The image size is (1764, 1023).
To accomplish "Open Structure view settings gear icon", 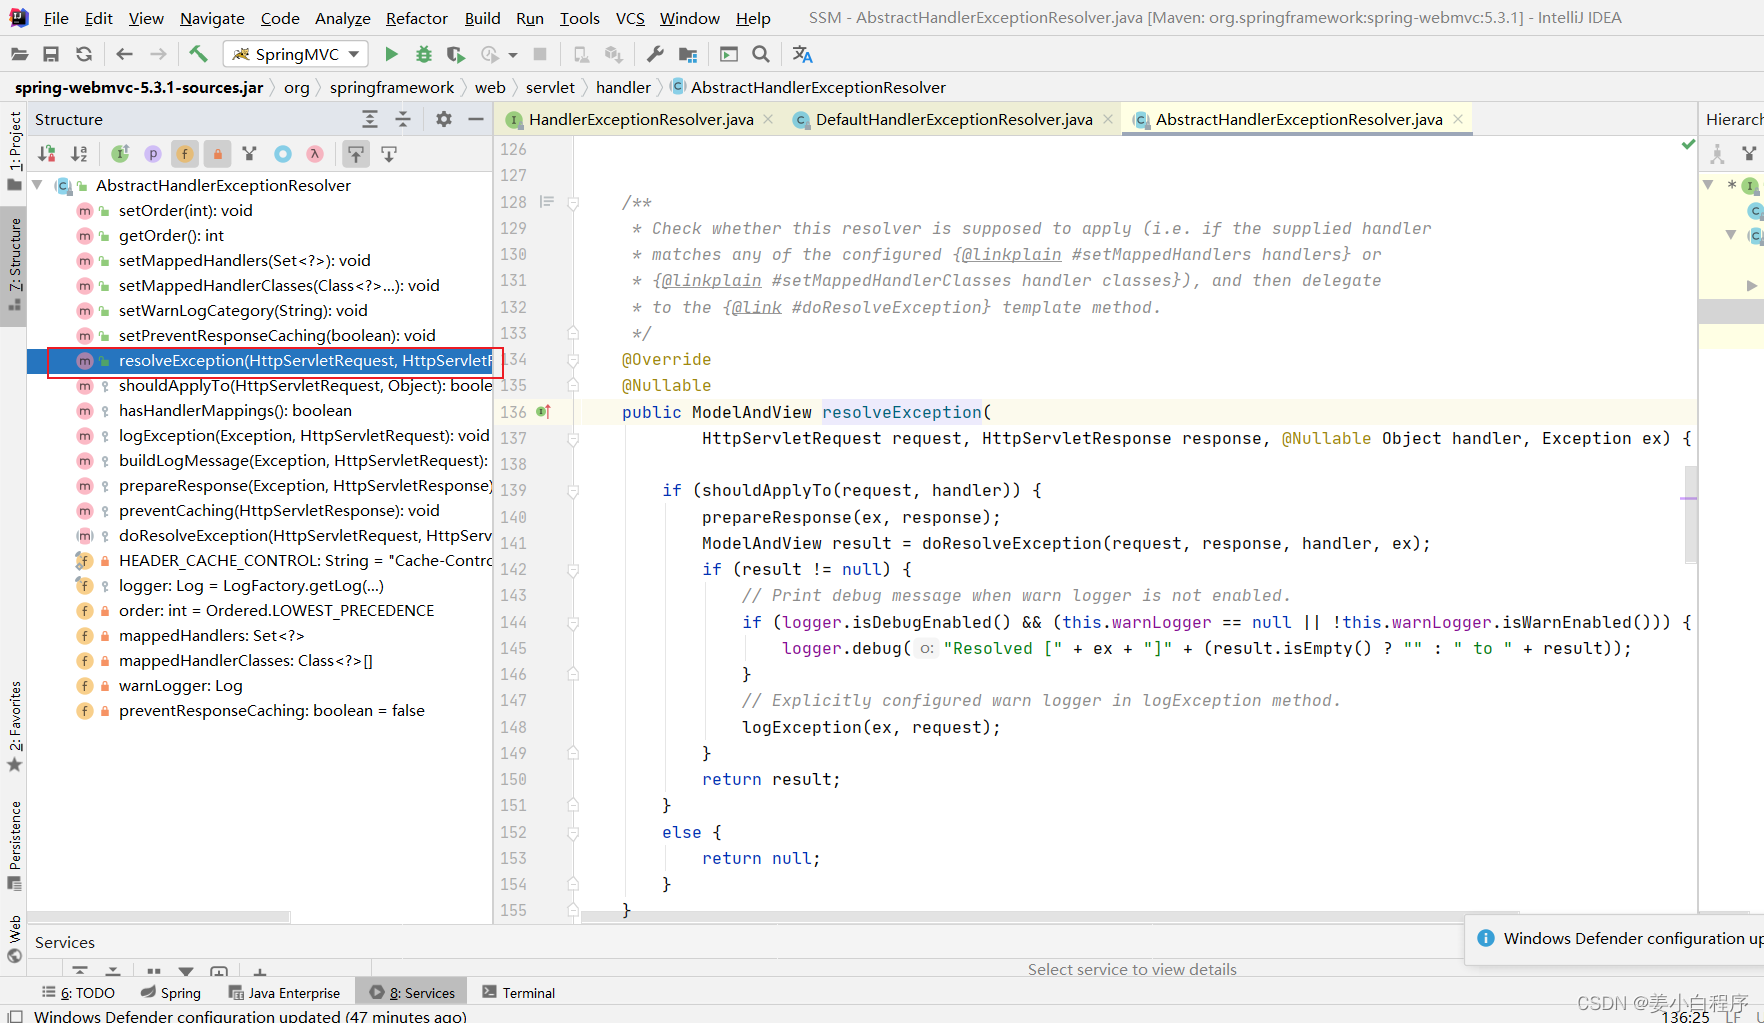I will tap(444, 119).
